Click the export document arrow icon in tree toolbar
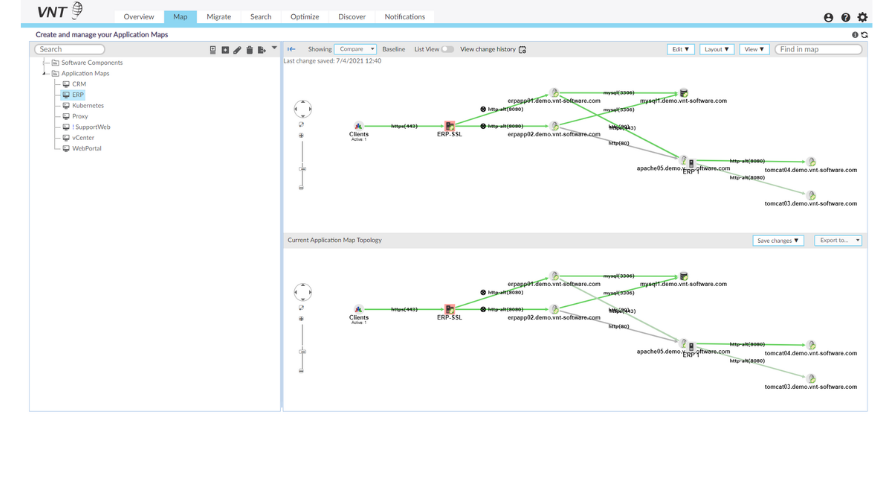 (x=262, y=50)
